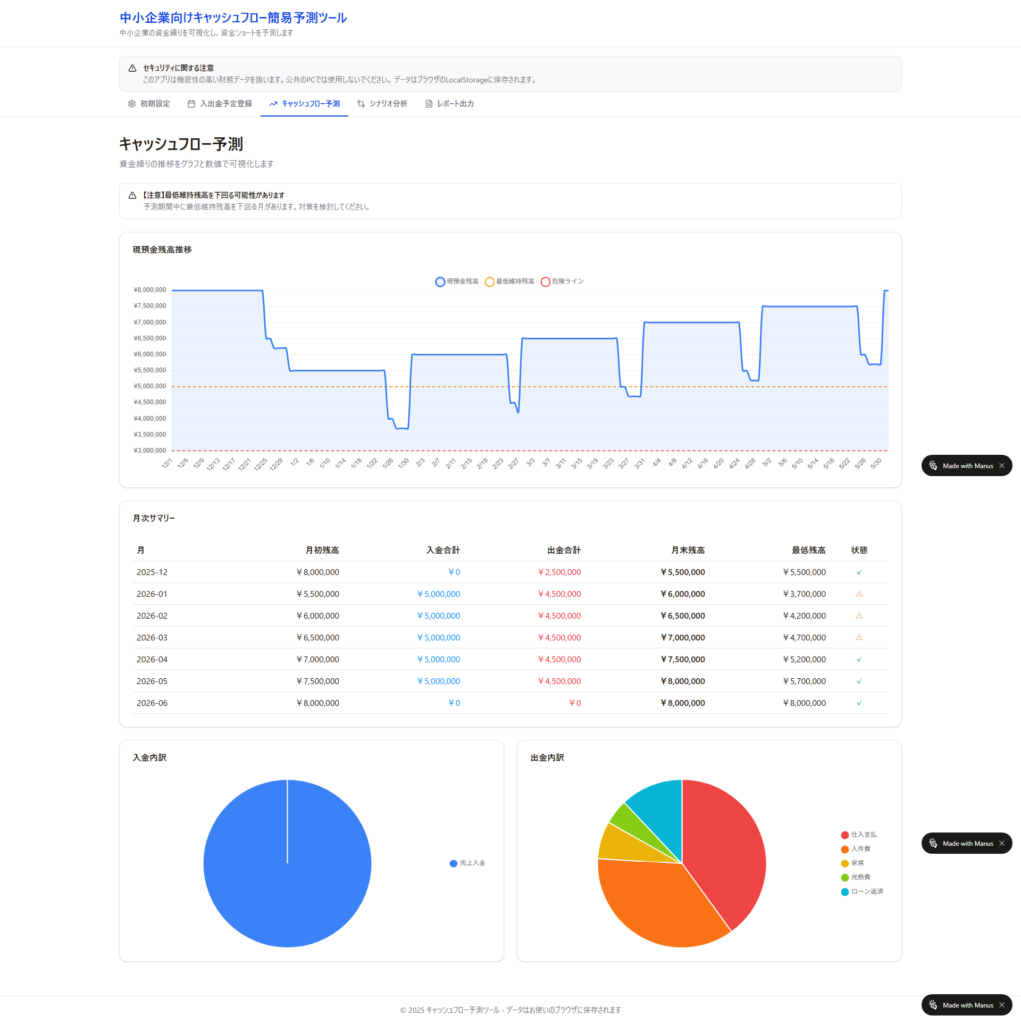Click the warning triangle in セキュリティに関する注意 banner
This screenshot has width=1021, height=1024.
coord(132,68)
